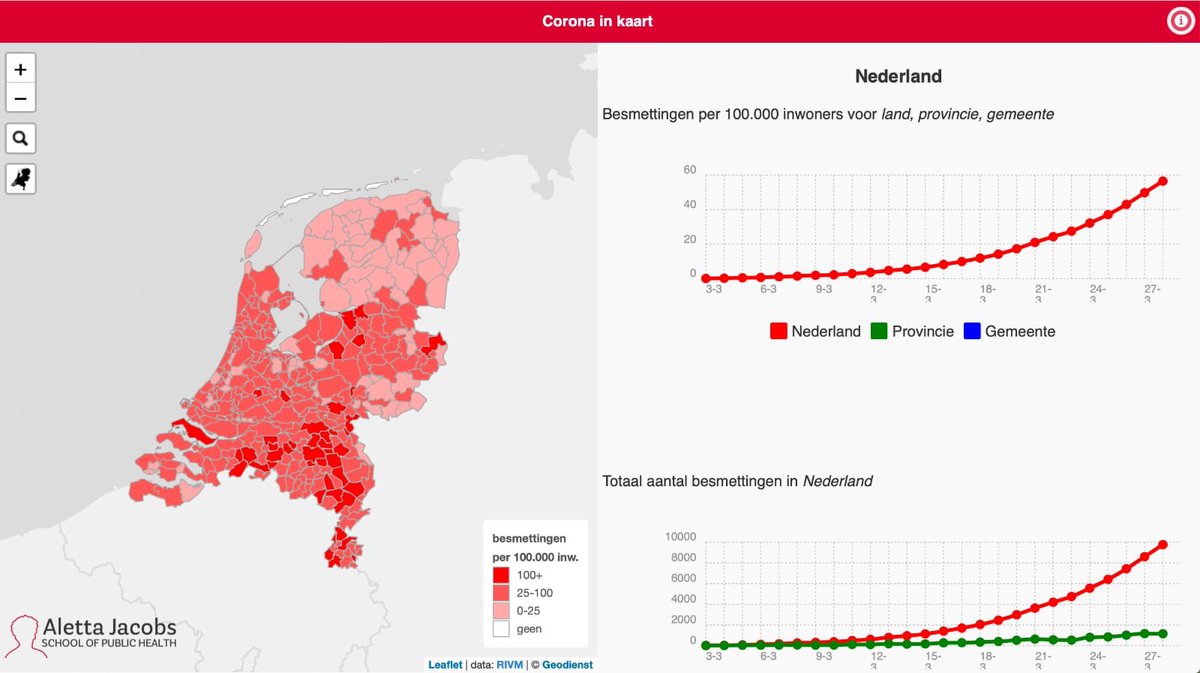Screen dimensions: 1200x673
Task: Open the map search magnifier tool
Action: pos(20,137)
